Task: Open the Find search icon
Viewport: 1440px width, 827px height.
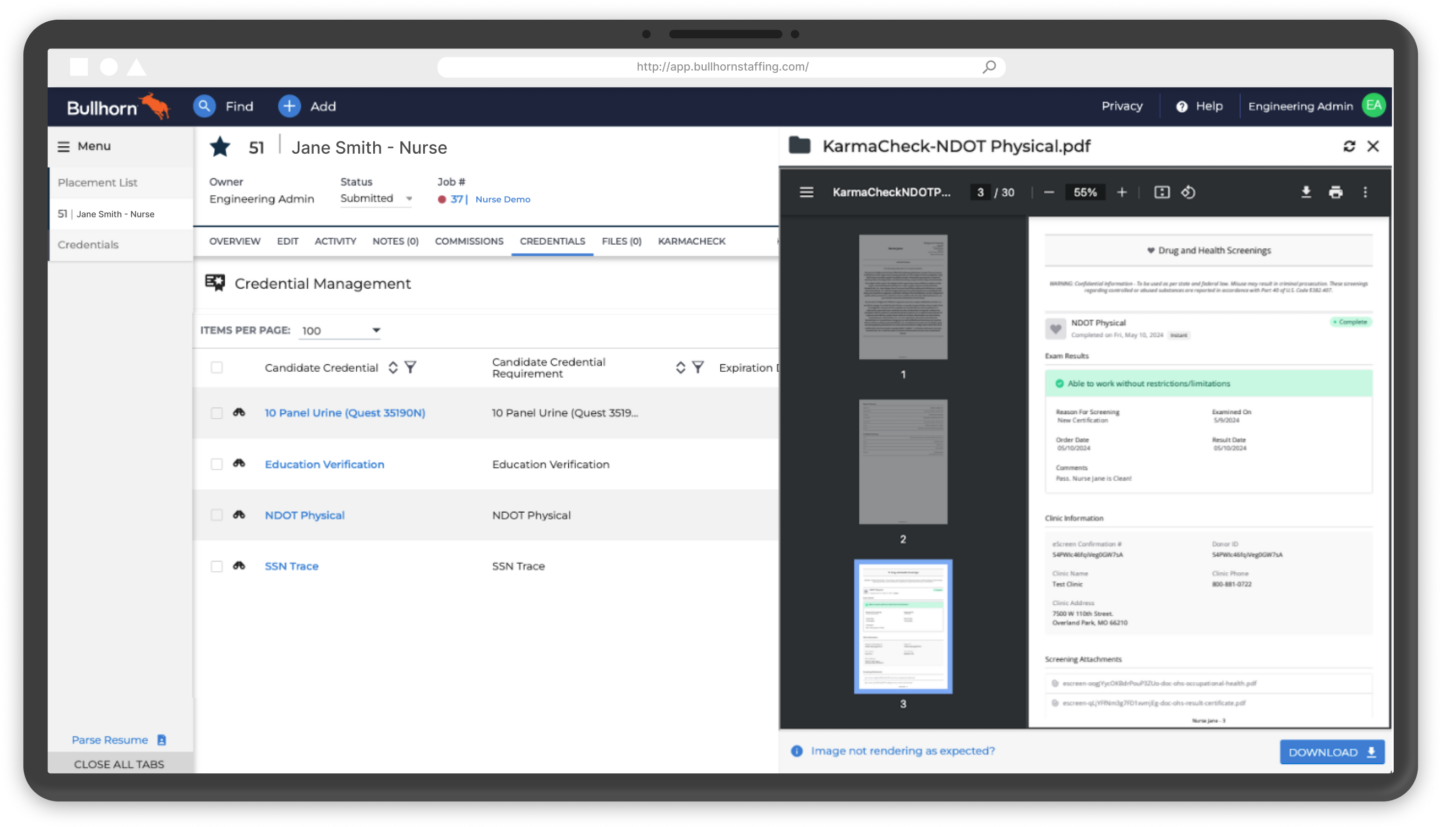Action: pos(204,106)
